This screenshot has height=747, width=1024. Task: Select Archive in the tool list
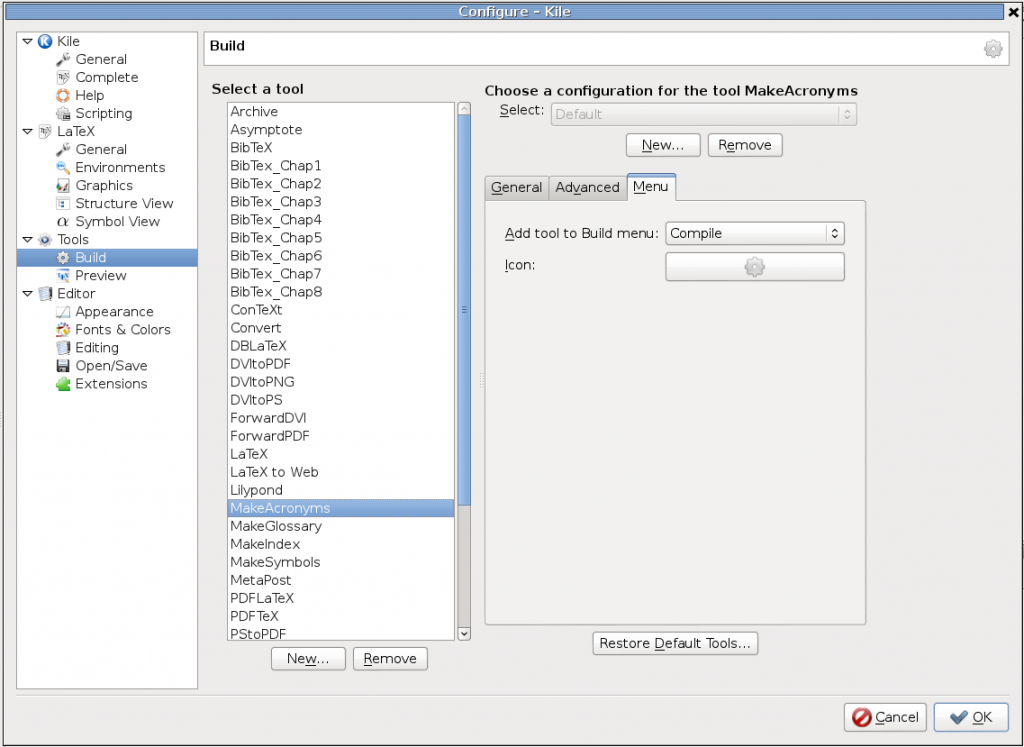[340, 112]
